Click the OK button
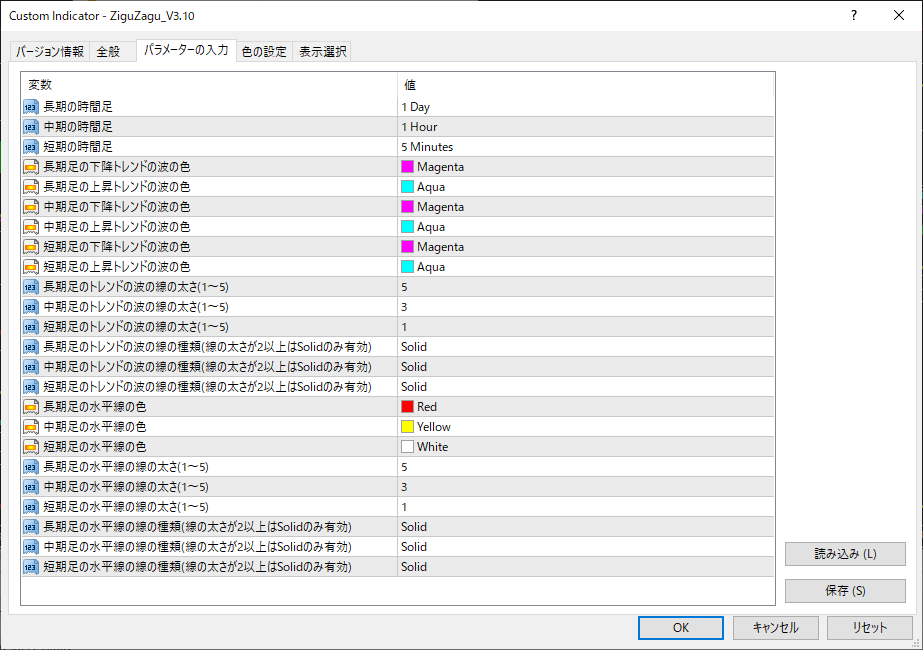 click(x=681, y=628)
